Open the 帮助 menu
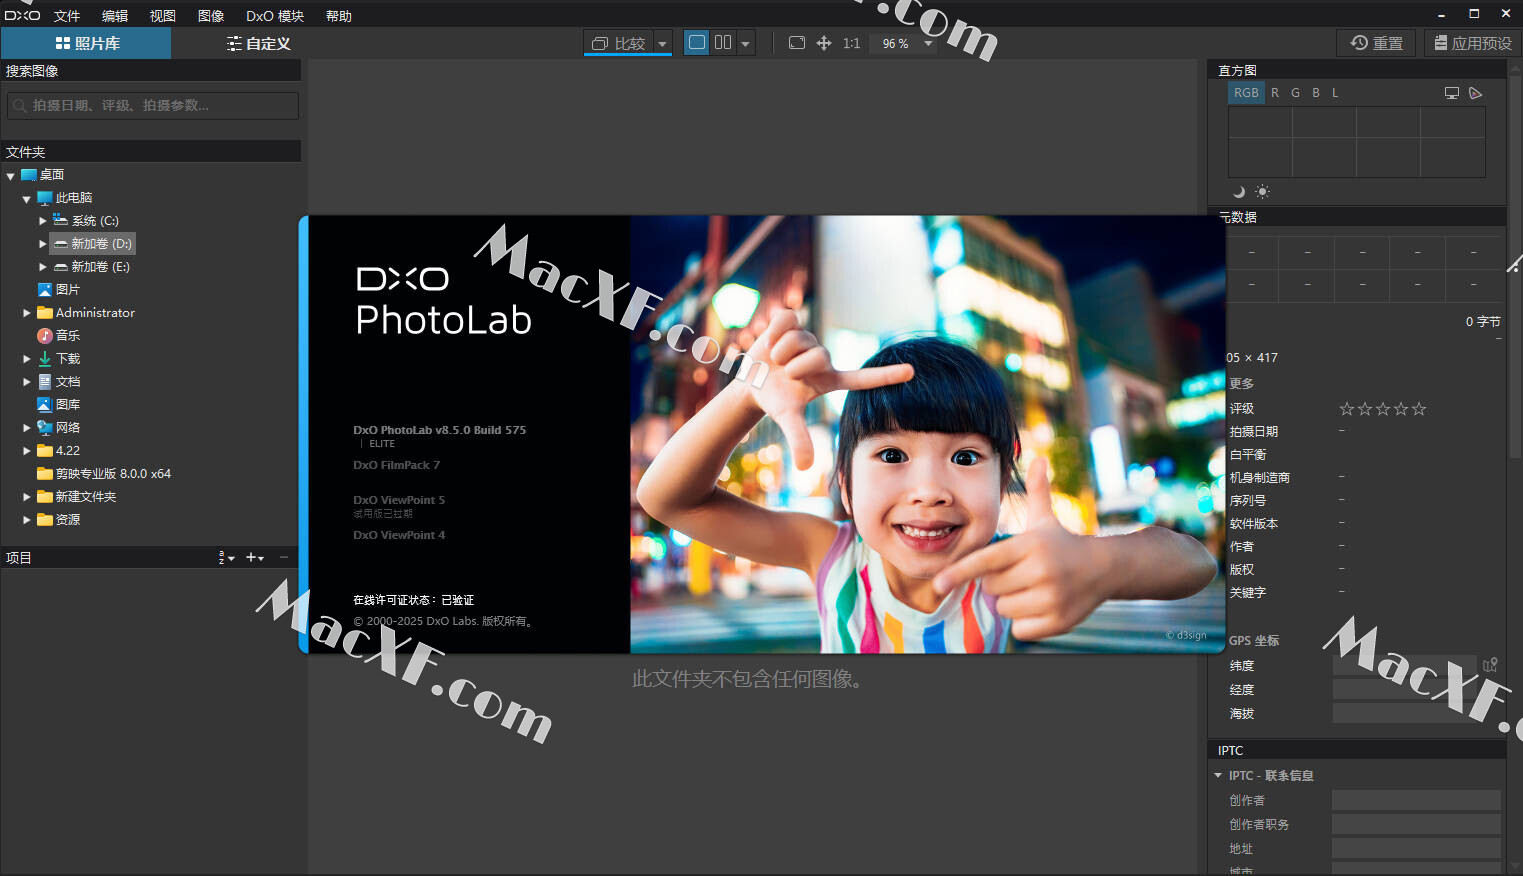 coord(339,16)
